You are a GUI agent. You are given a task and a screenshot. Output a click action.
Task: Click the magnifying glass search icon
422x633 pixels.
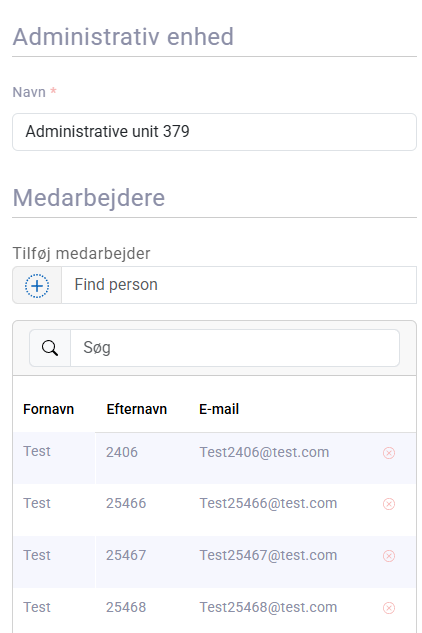pos(50,348)
